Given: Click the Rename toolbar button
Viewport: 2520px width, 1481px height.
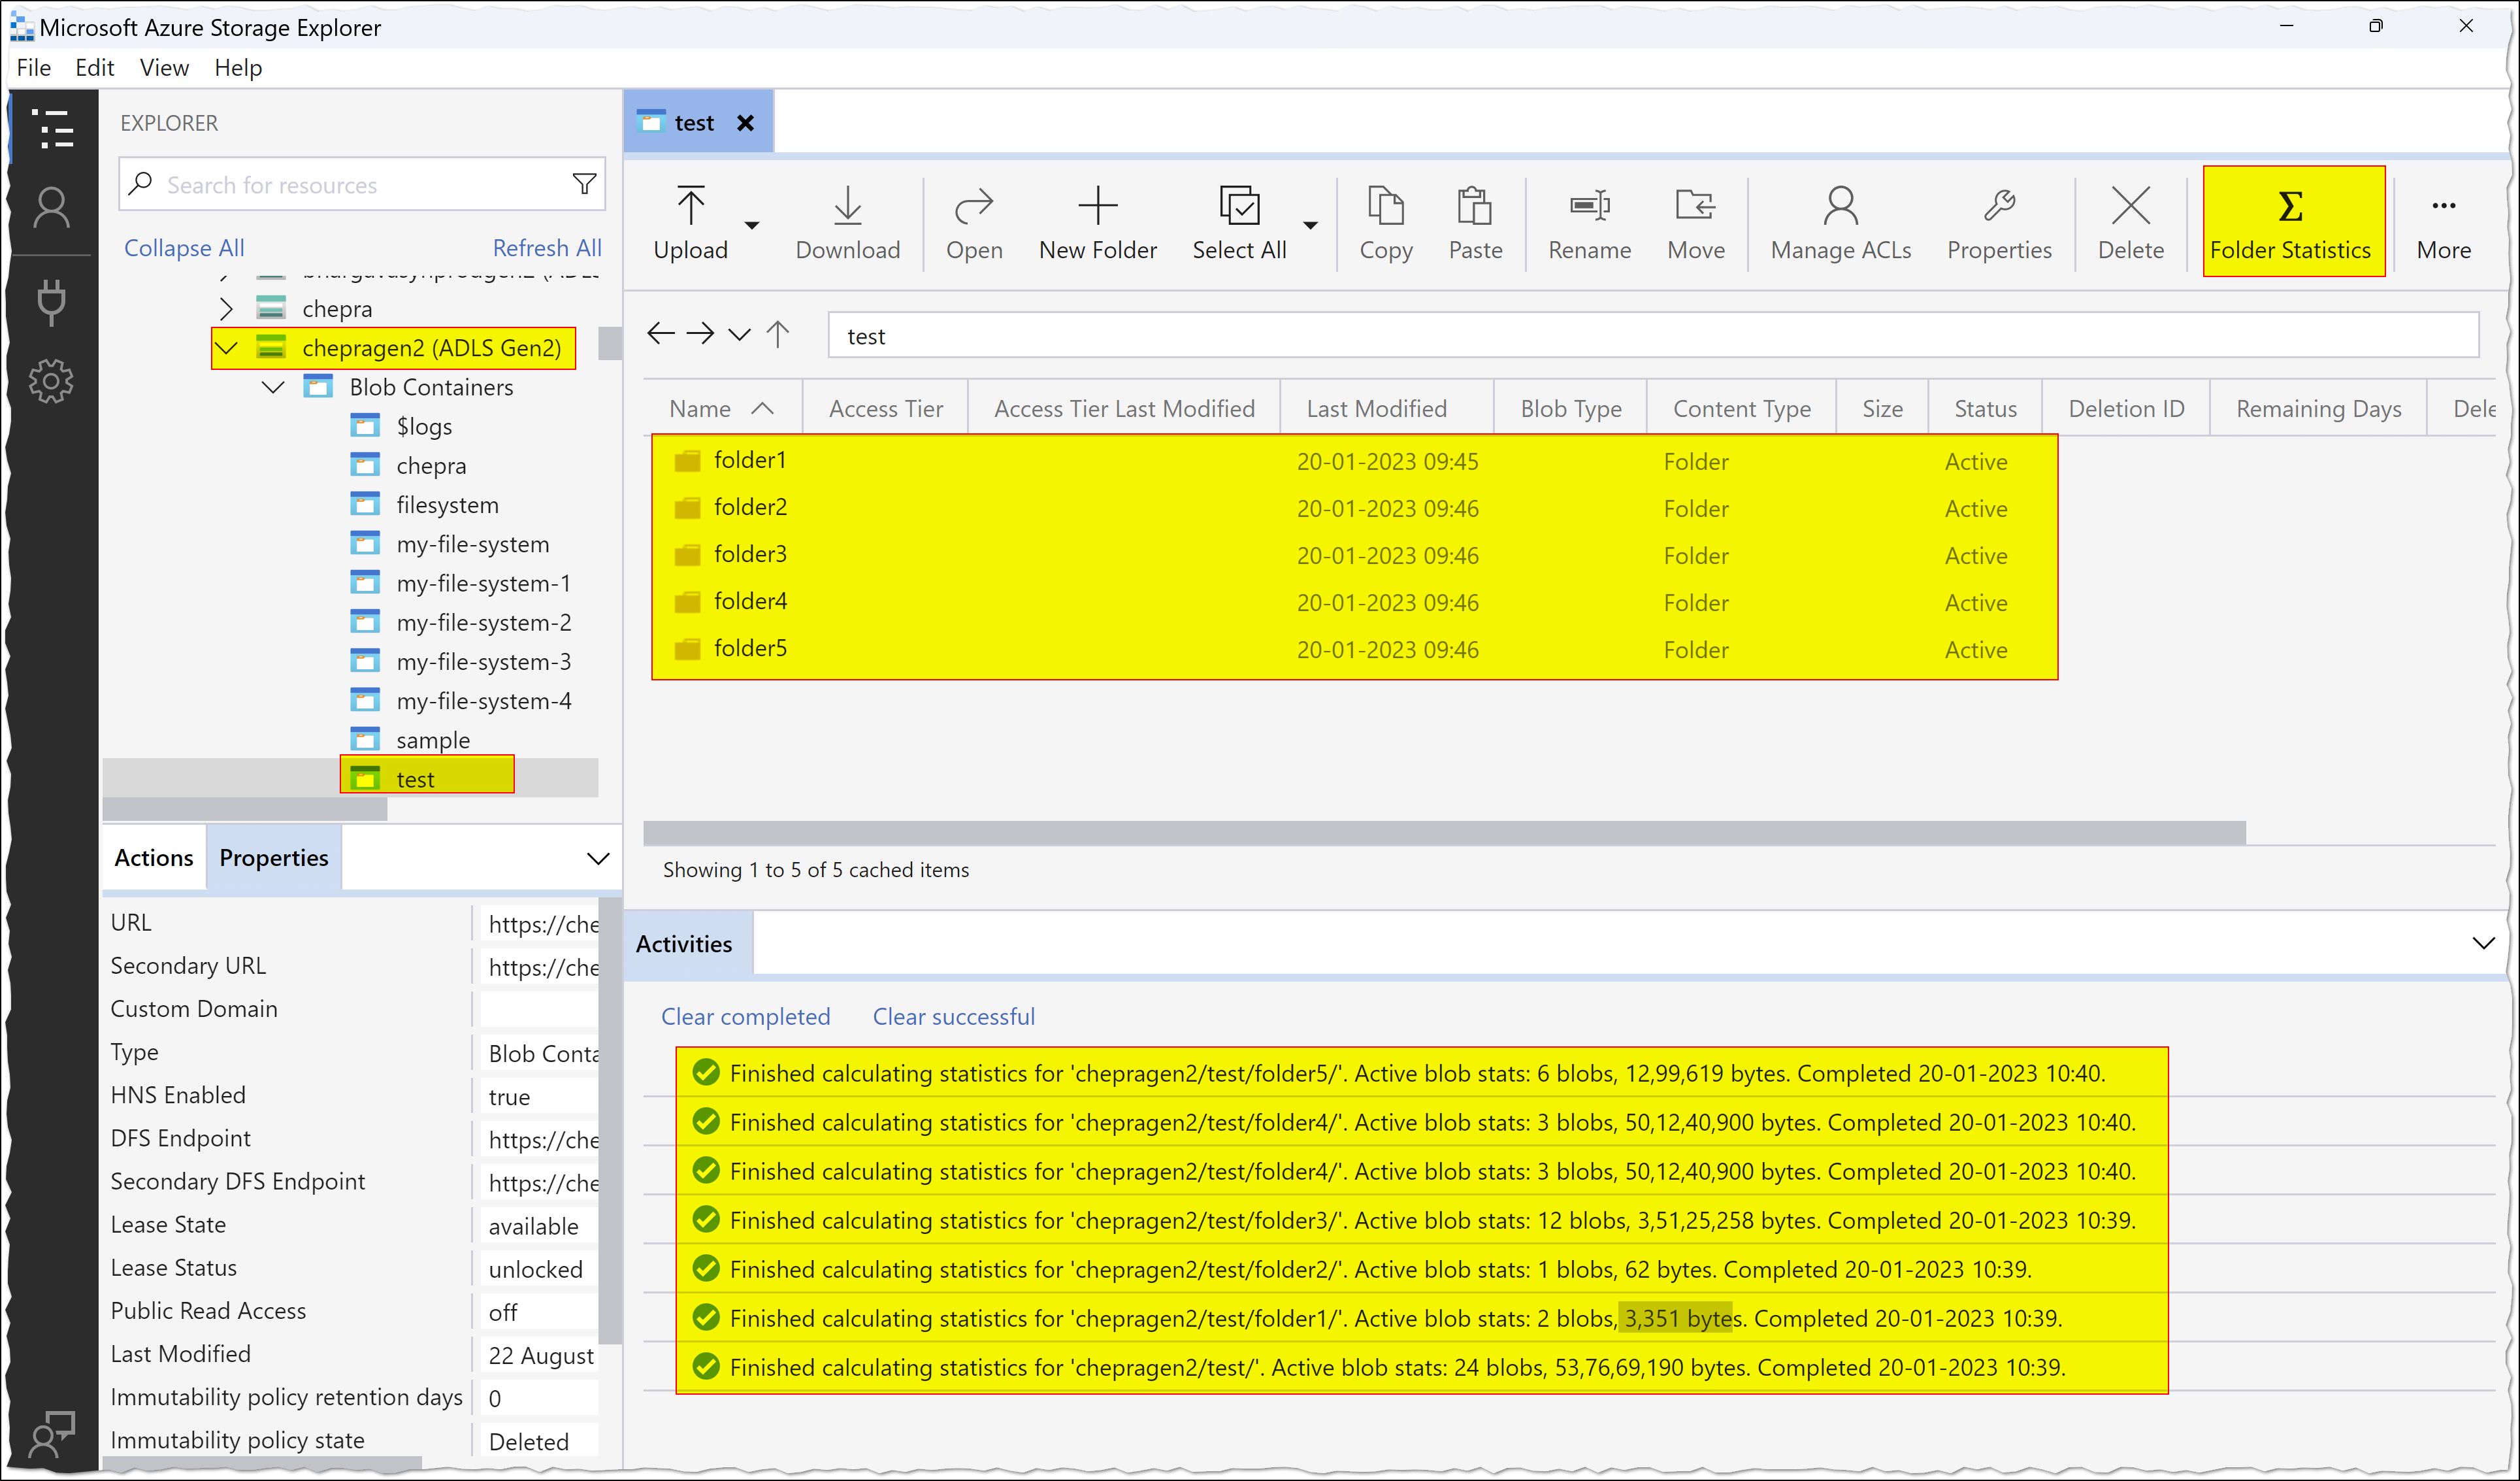Looking at the screenshot, I should click(1589, 223).
